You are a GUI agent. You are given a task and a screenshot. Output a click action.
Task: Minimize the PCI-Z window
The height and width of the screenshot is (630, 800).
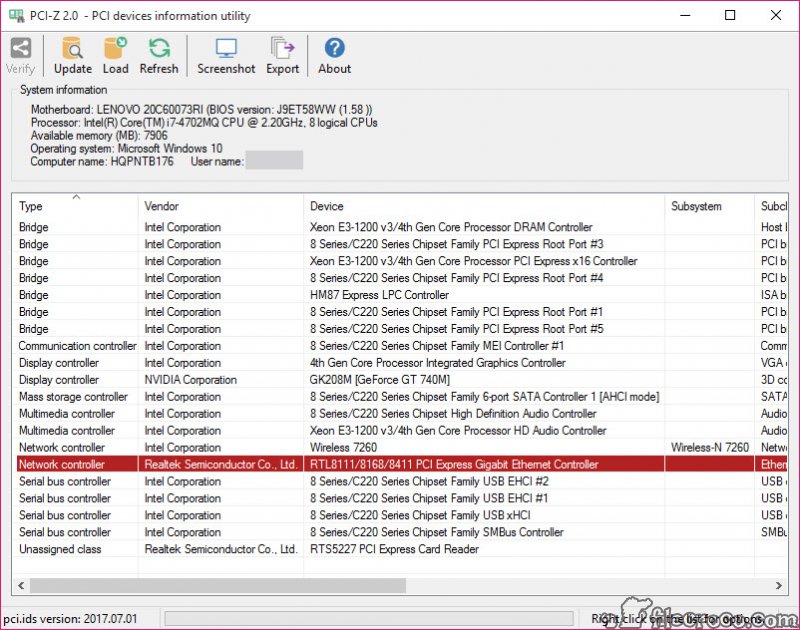[x=685, y=15]
